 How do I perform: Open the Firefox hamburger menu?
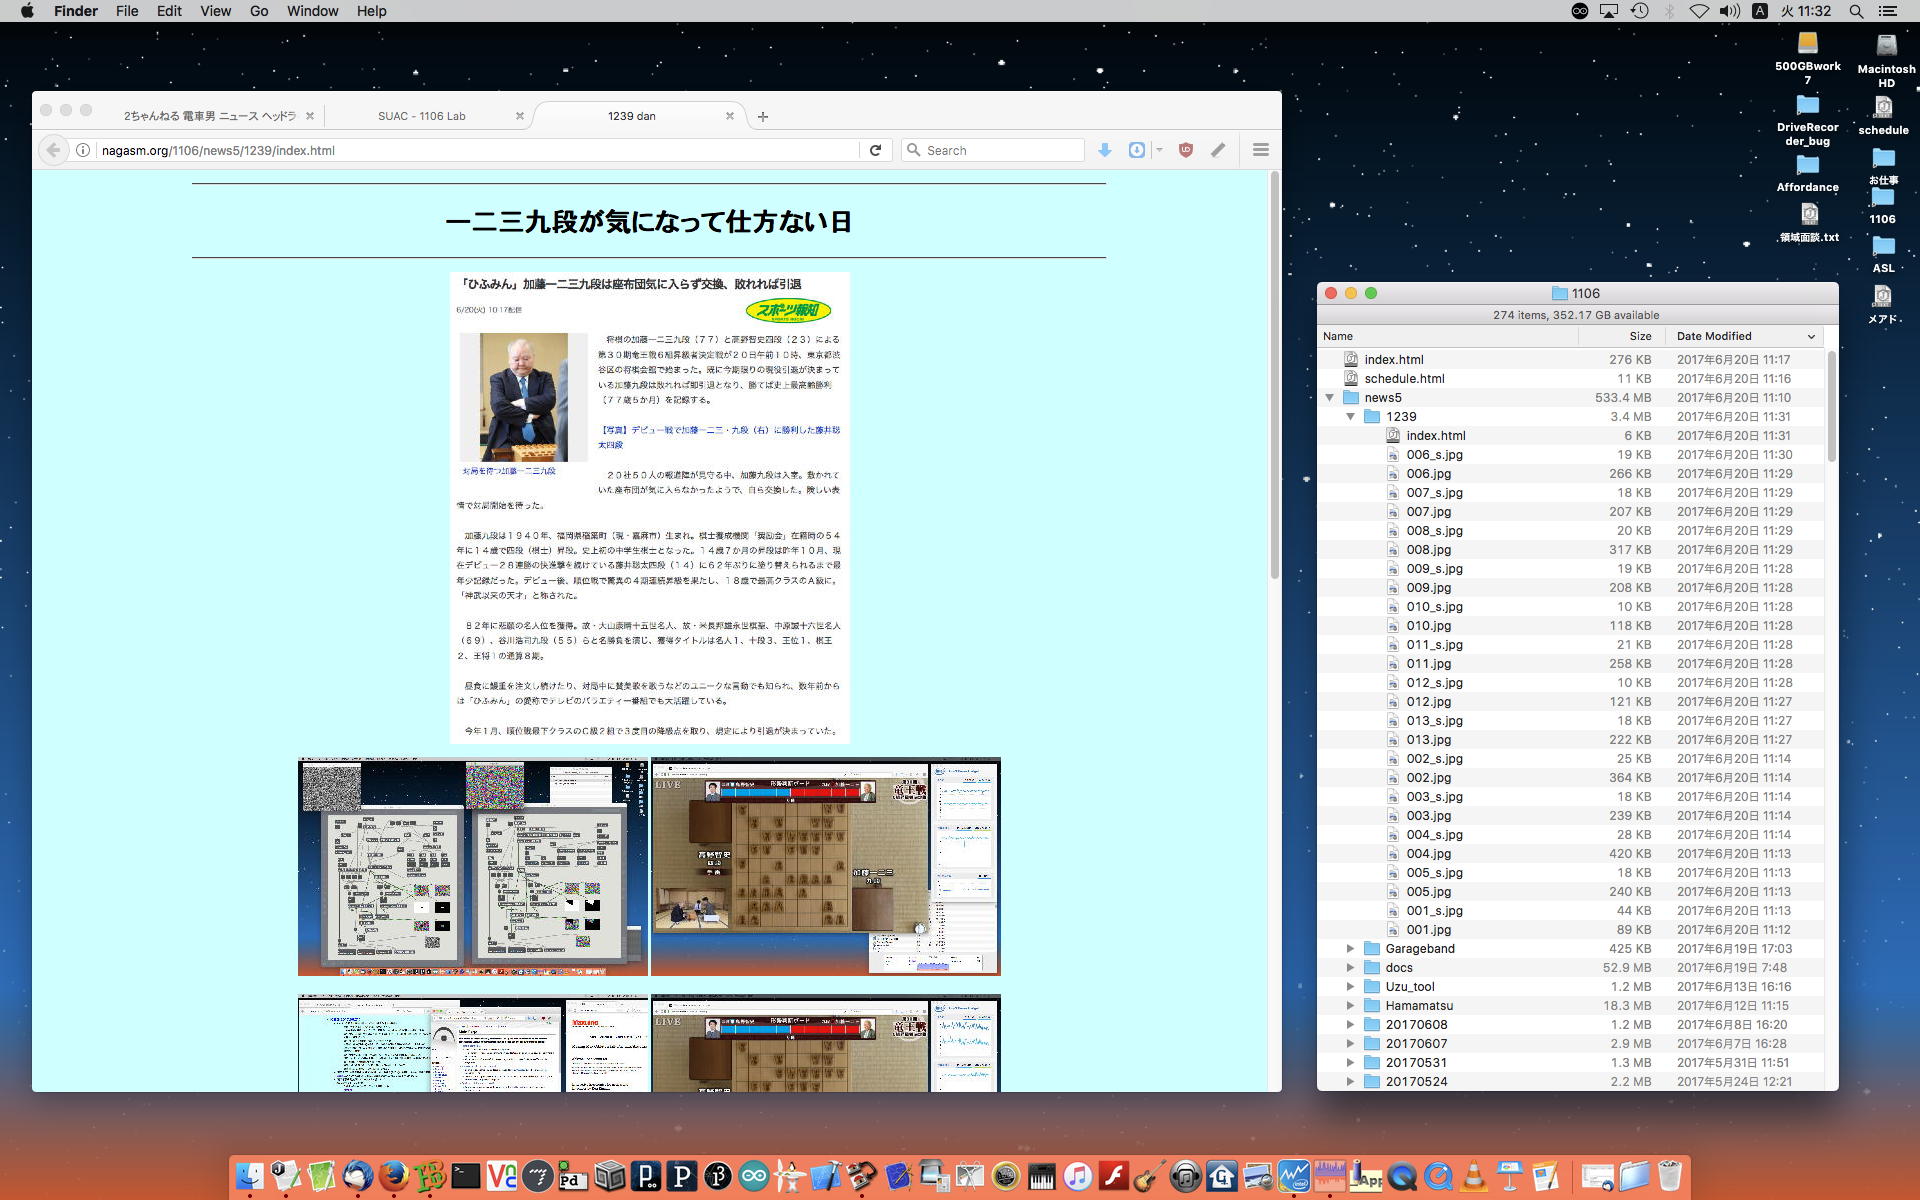(1260, 150)
